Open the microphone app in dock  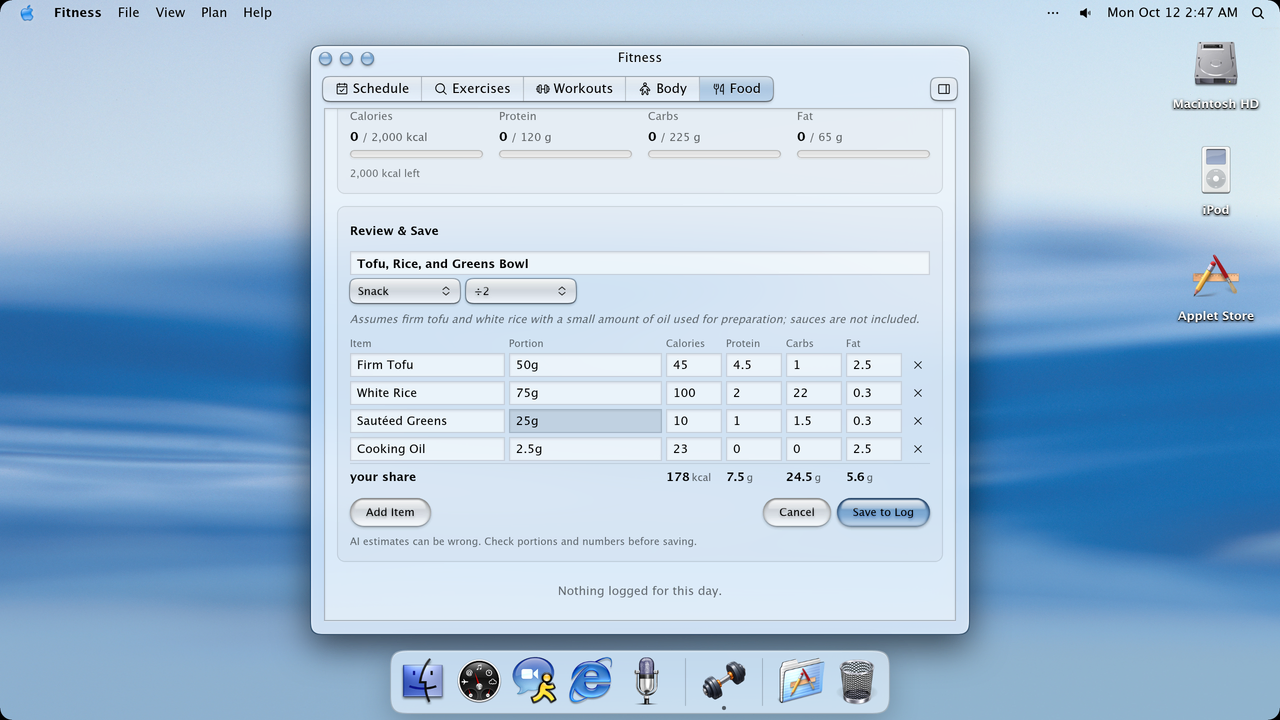click(x=647, y=681)
